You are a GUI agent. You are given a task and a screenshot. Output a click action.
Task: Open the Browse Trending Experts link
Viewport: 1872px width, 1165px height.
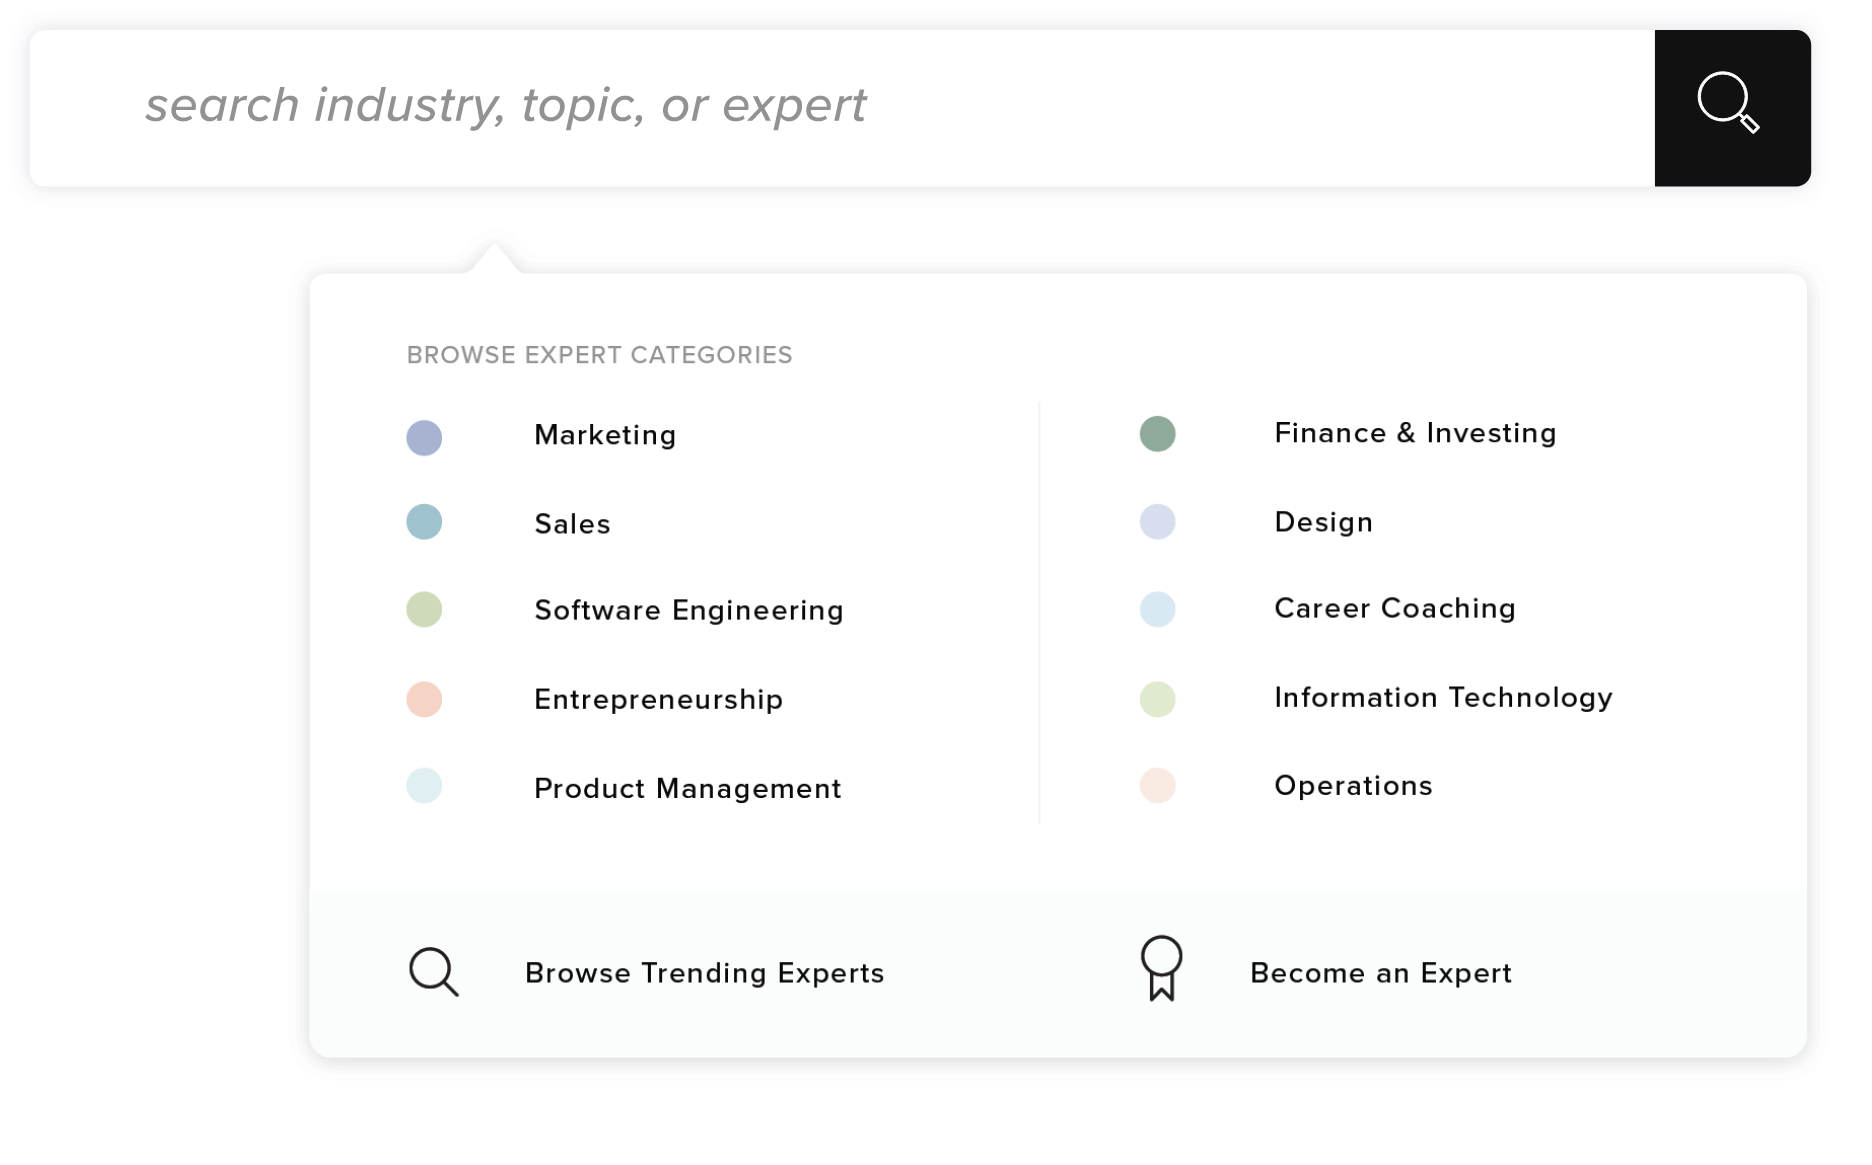tap(704, 973)
